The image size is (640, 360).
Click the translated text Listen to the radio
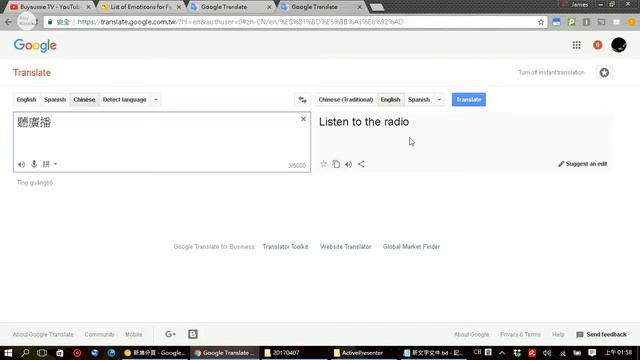point(364,122)
